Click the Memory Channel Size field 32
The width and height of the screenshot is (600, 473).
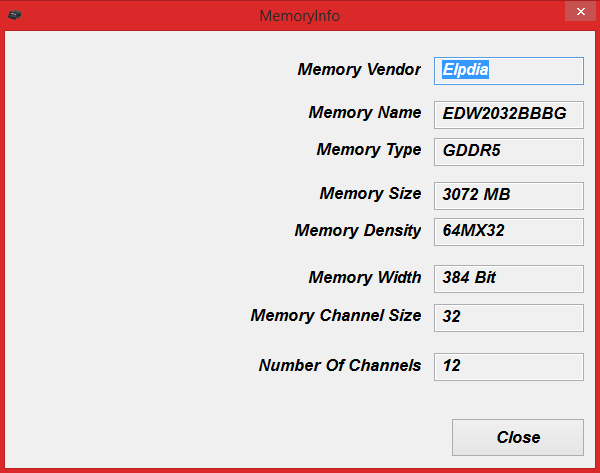pyautogui.click(x=509, y=318)
